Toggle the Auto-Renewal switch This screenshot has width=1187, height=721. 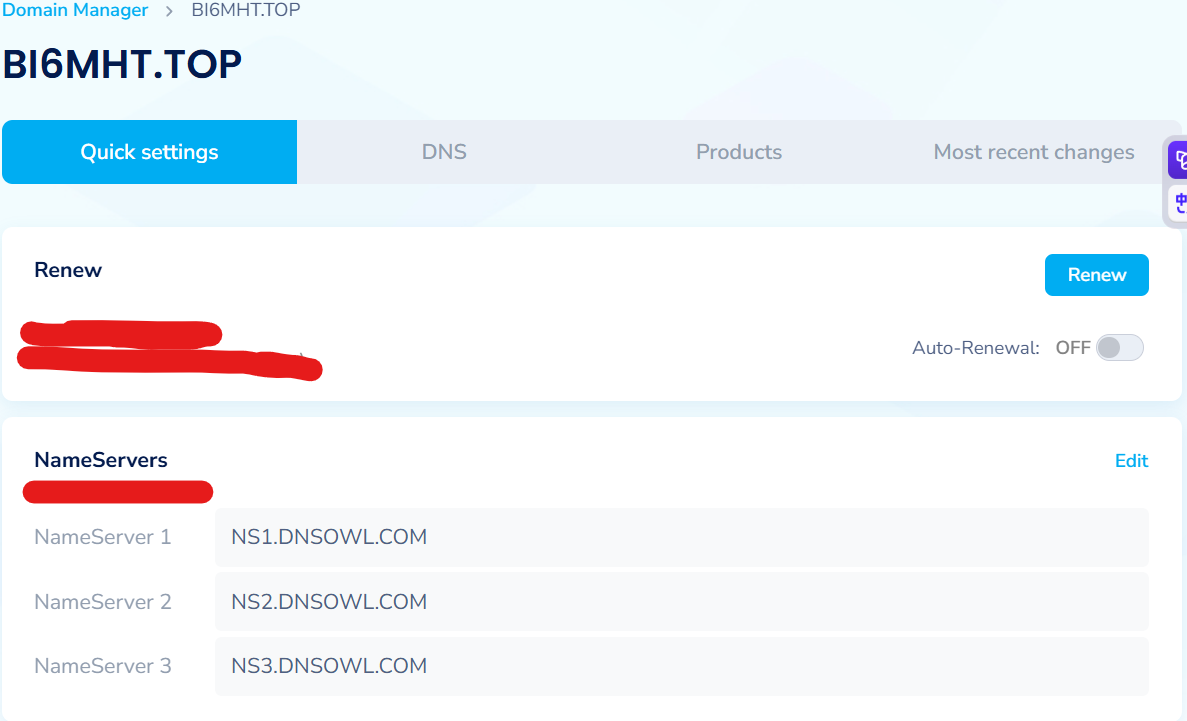click(1119, 348)
